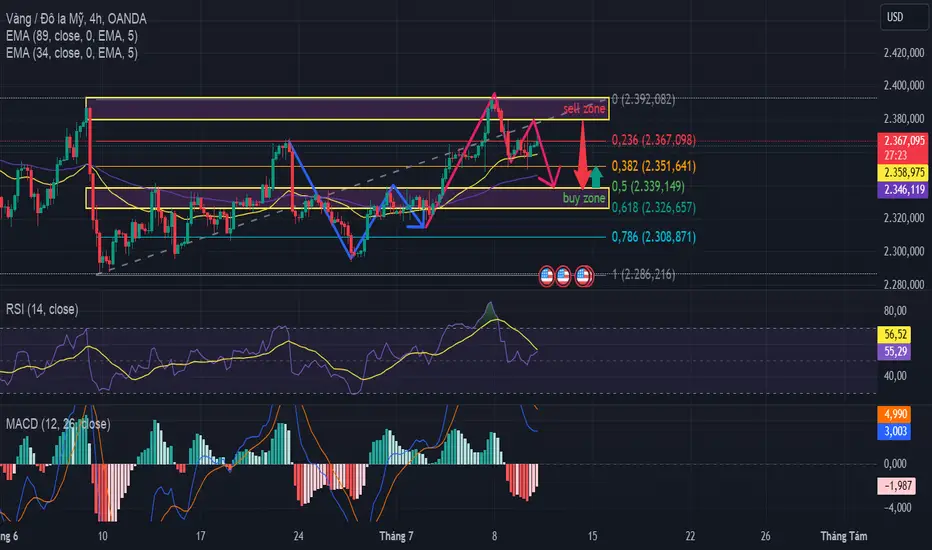932x550 pixels.
Task: Select the EMA (89, close, 0, EMA, 5) legend
Action: [x=72, y=36]
